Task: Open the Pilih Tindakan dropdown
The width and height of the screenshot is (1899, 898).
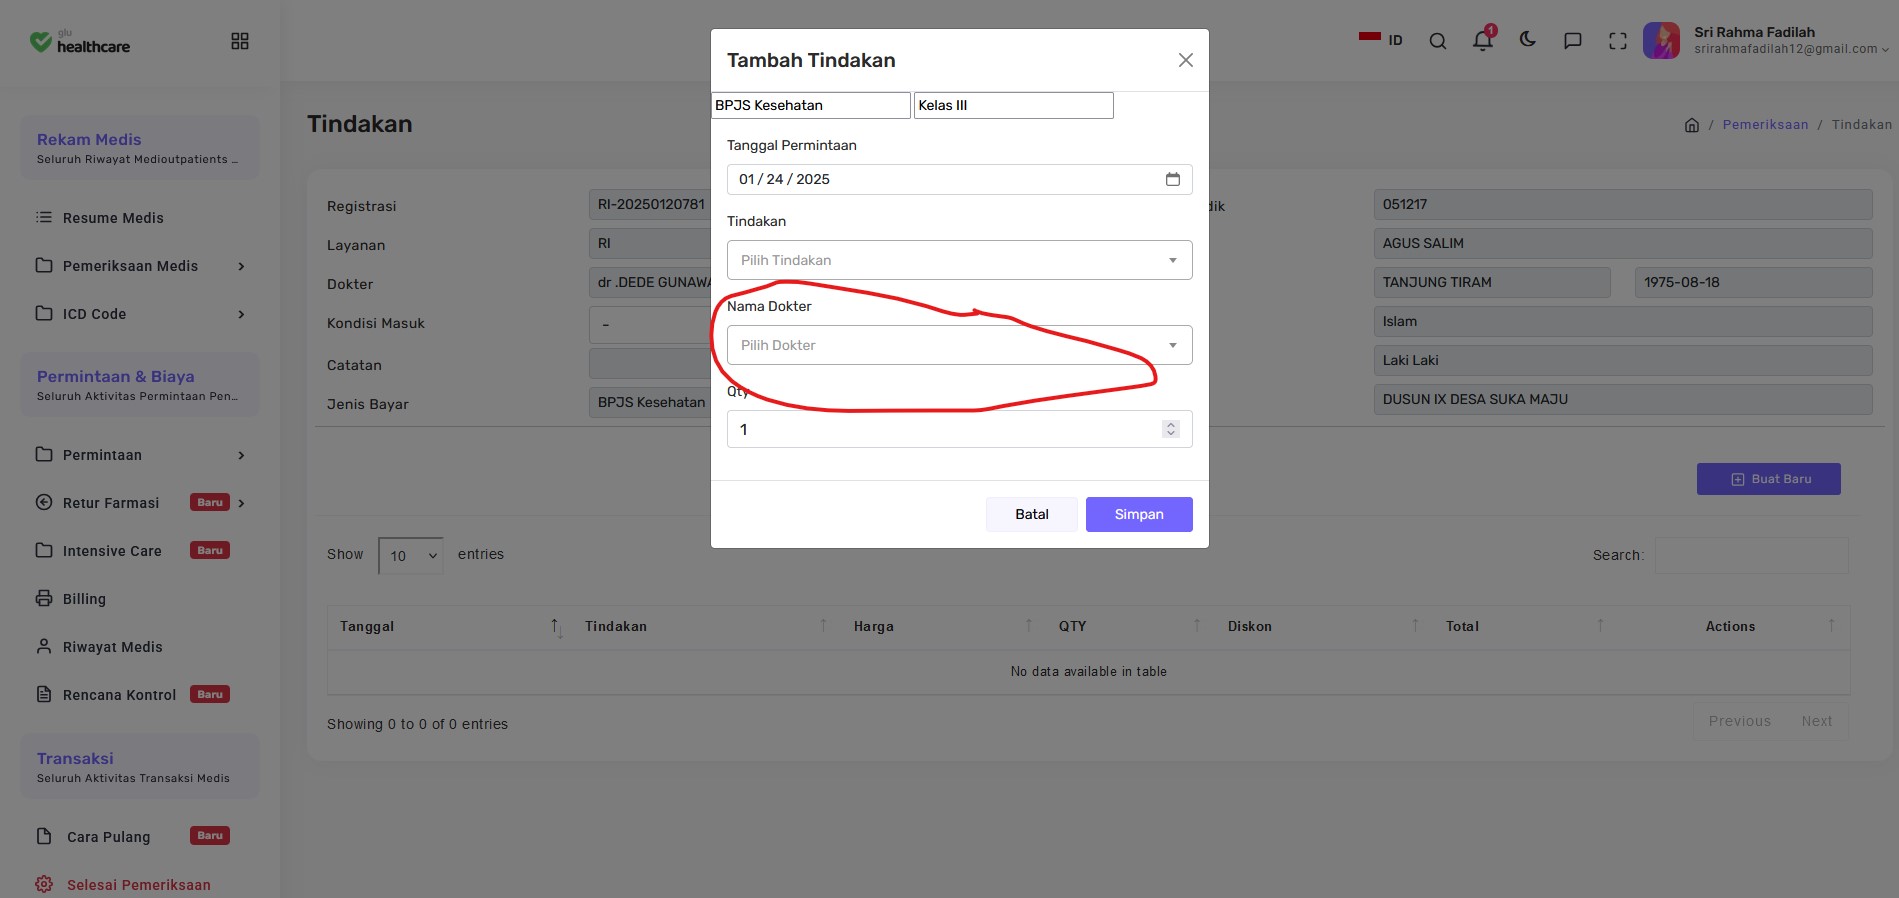Action: [x=959, y=260]
